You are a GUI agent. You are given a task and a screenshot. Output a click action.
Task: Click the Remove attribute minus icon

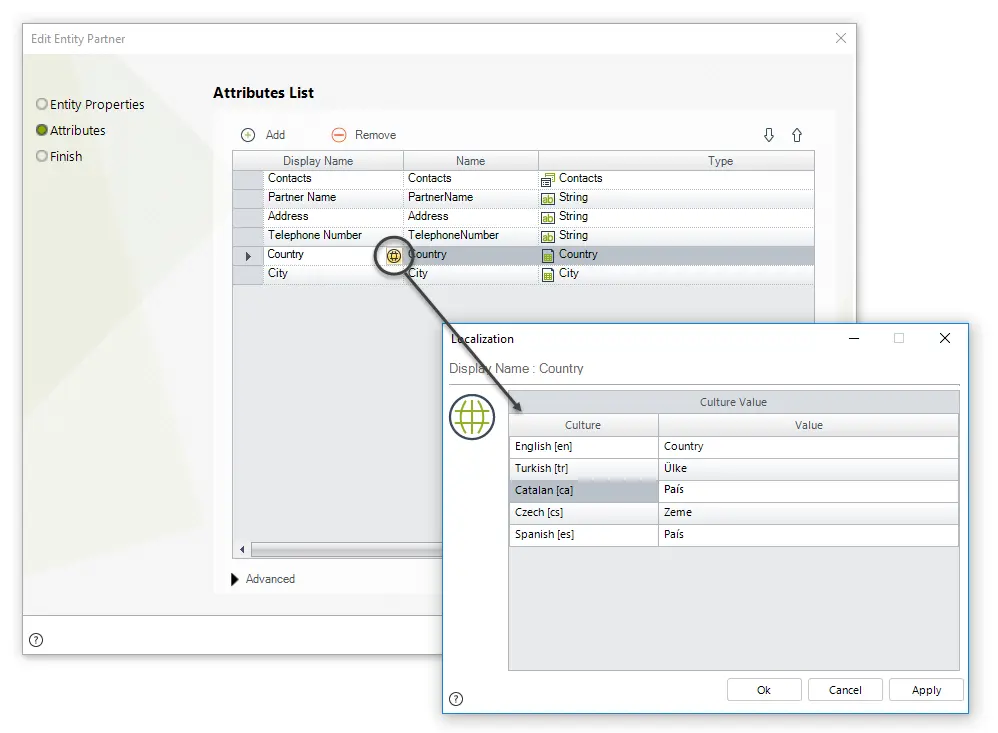coord(339,135)
